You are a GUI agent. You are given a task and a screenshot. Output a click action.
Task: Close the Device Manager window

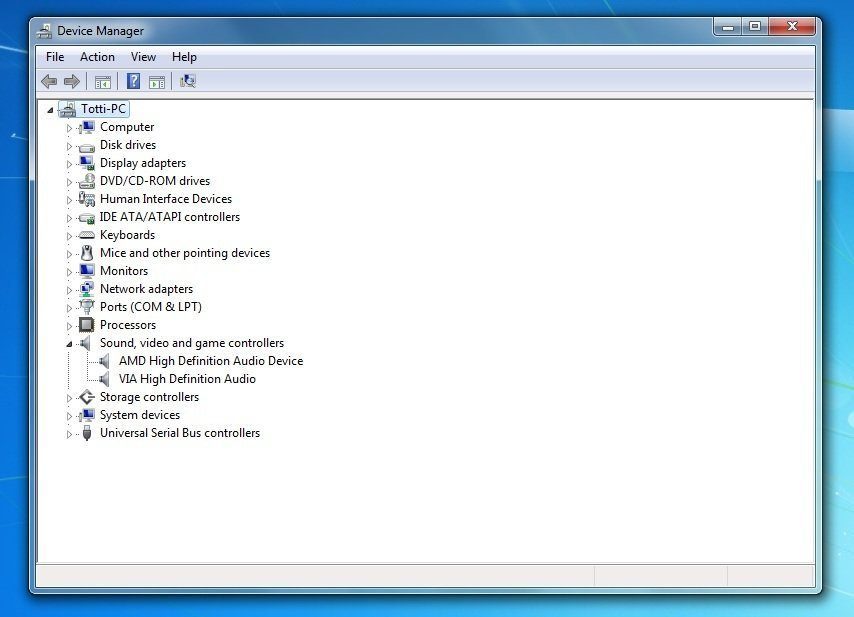click(792, 27)
